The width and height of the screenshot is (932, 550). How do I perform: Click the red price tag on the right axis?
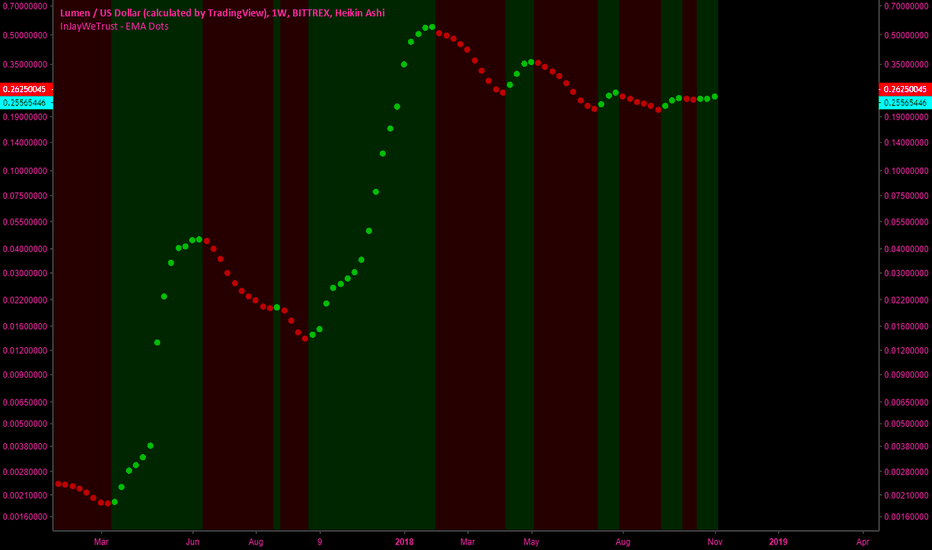click(x=905, y=89)
